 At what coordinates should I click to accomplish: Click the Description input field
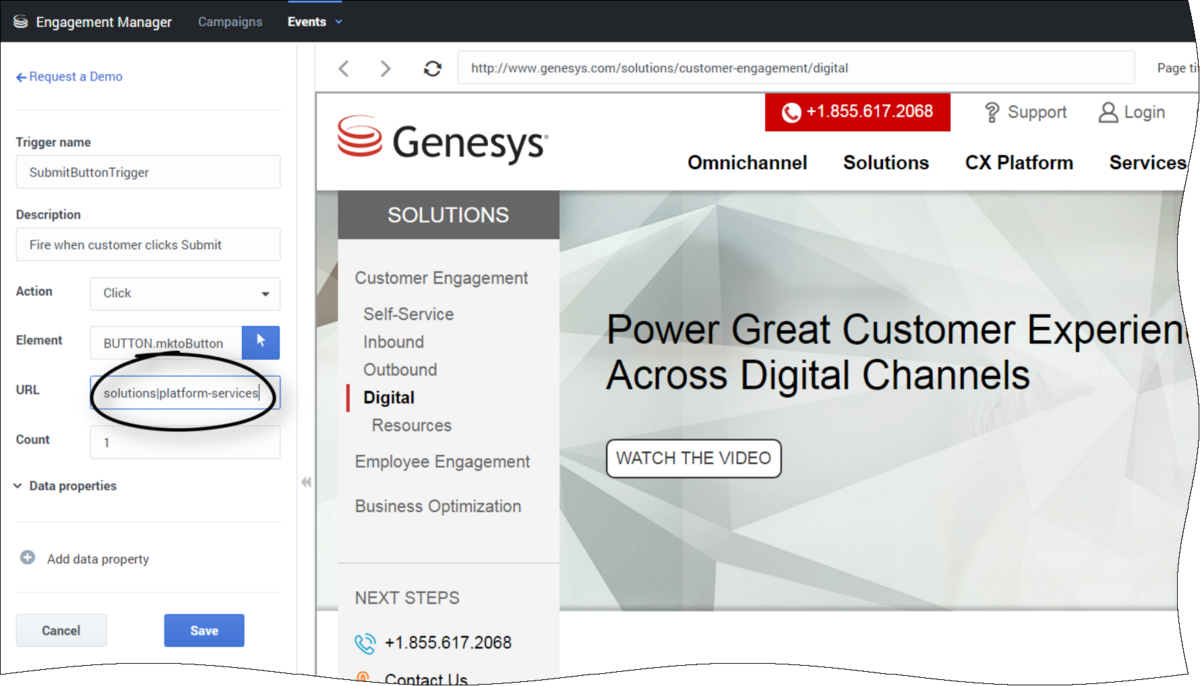[148, 244]
